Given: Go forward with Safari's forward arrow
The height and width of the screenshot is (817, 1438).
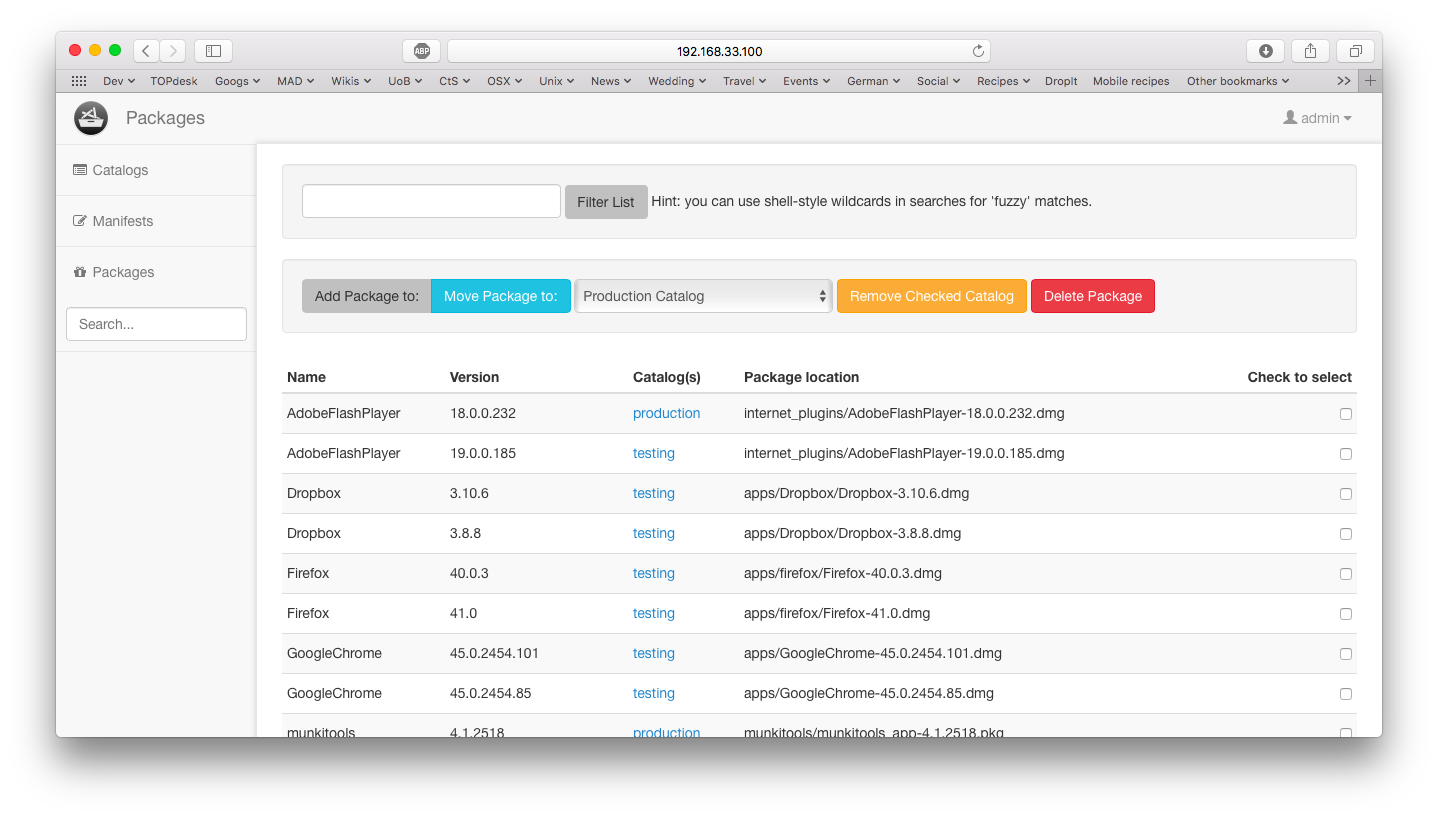Looking at the screenshot, I should coord(173,51).
